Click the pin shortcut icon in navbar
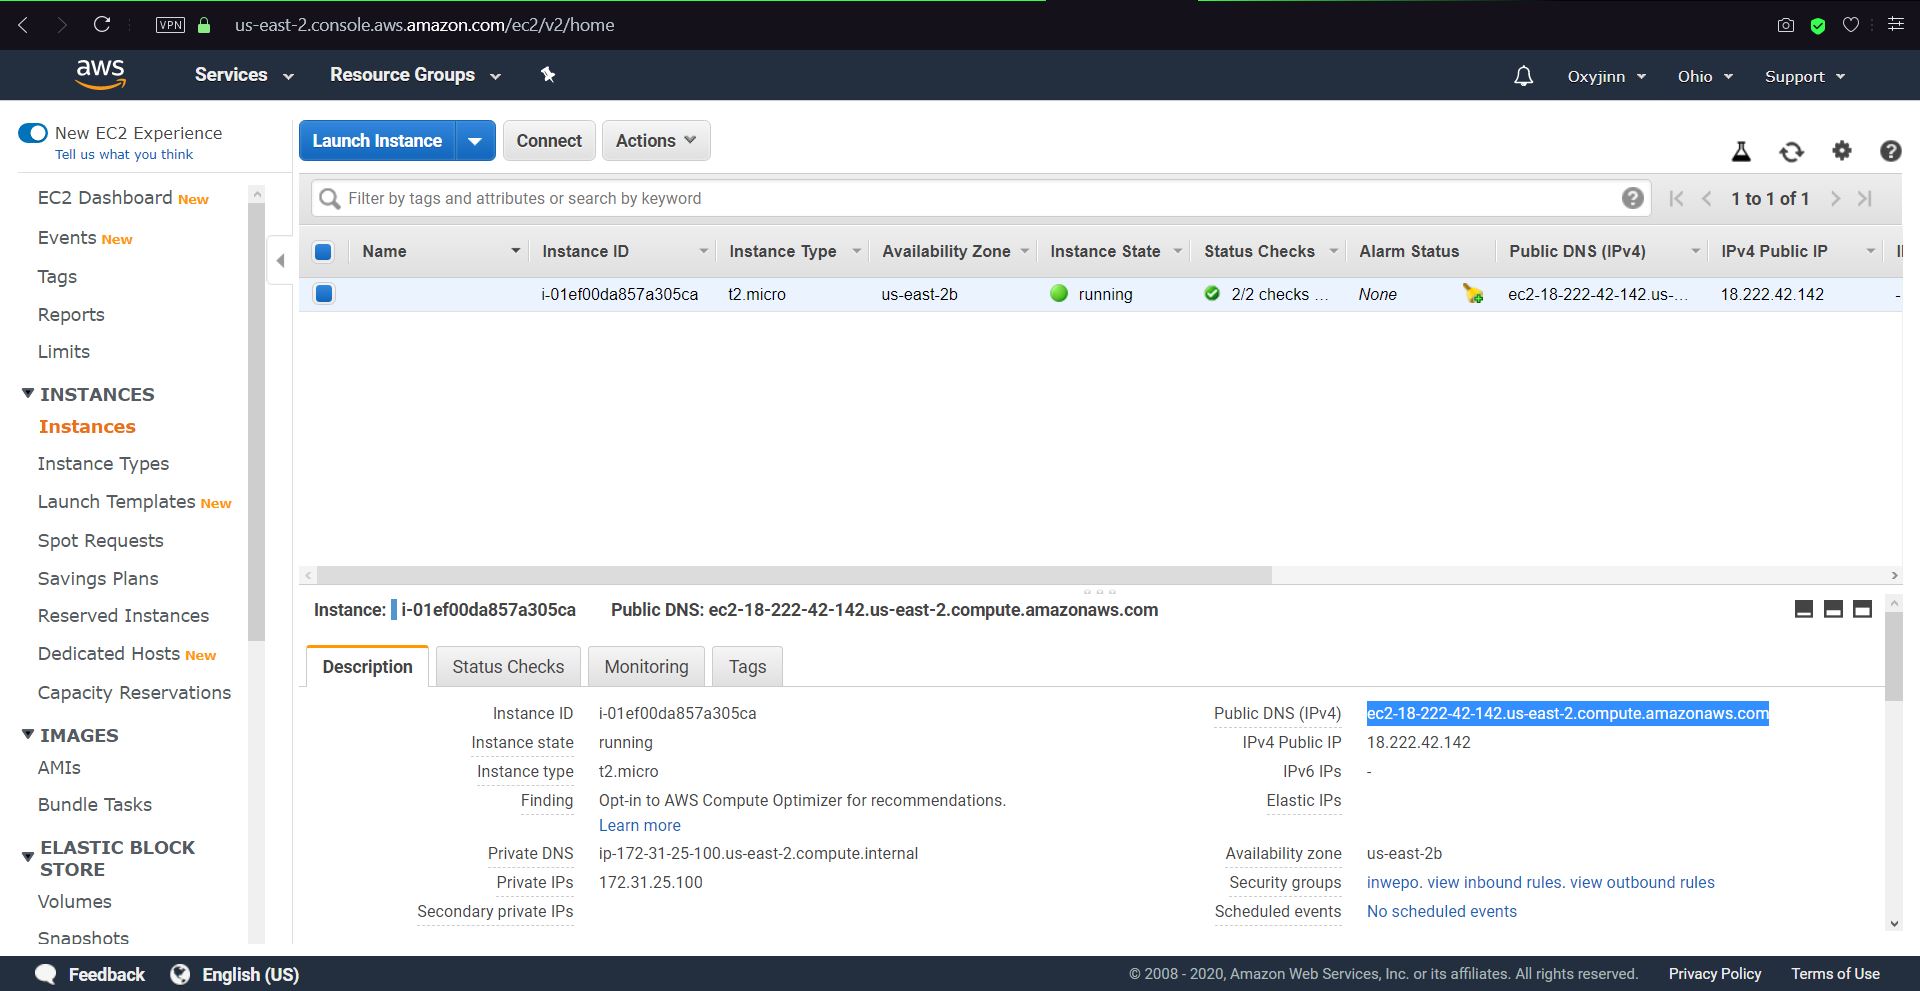 (547, 75)
